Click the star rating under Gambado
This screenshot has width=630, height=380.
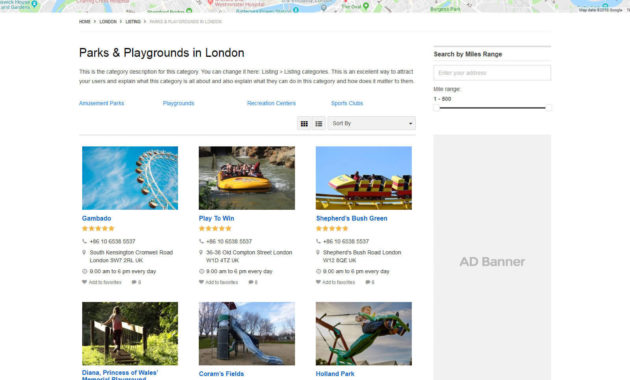(x=98, y=229)
